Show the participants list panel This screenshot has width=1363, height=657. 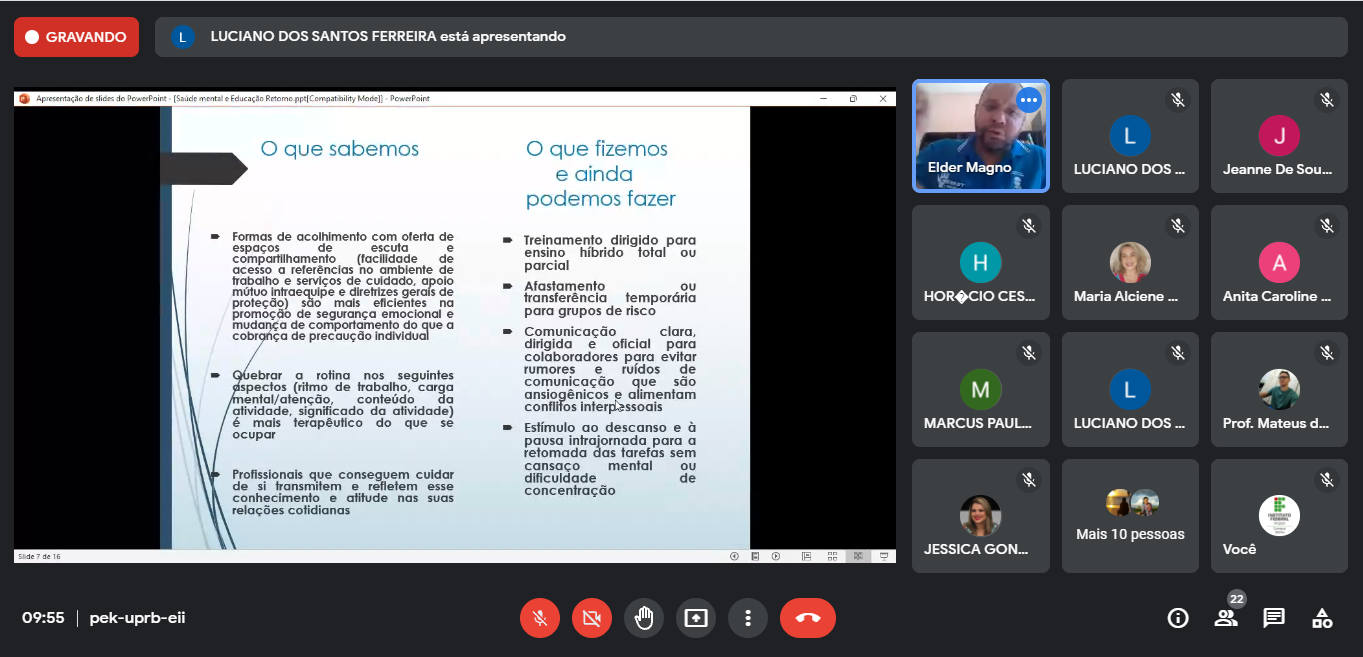pos(1226,618)
